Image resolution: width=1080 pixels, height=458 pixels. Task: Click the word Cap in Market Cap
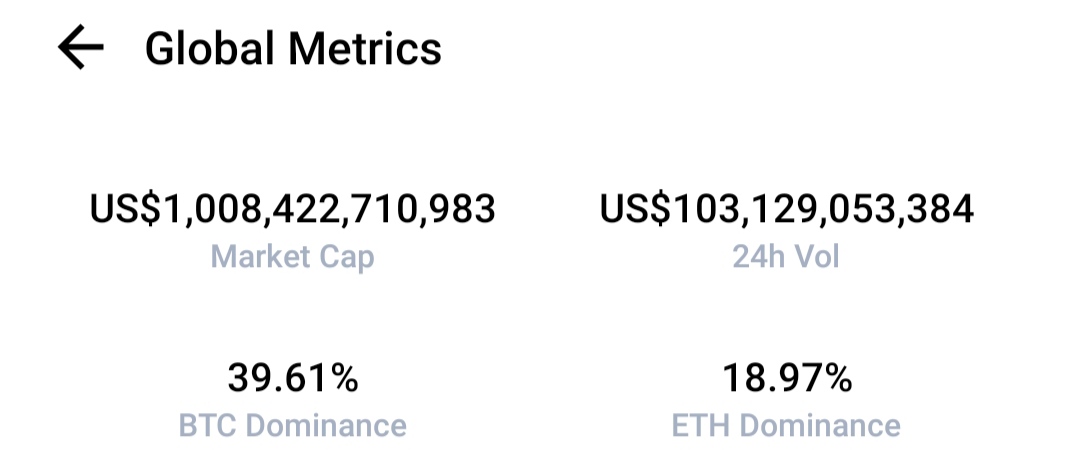point(347,258)
